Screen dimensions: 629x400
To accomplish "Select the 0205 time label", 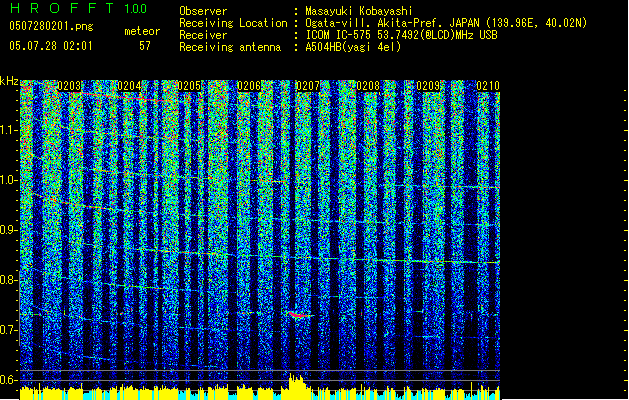I will coord(189,86).
